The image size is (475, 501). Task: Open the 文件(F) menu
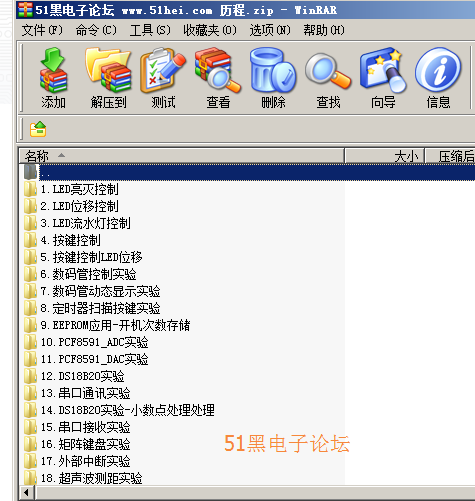click(x=42, y=30)
